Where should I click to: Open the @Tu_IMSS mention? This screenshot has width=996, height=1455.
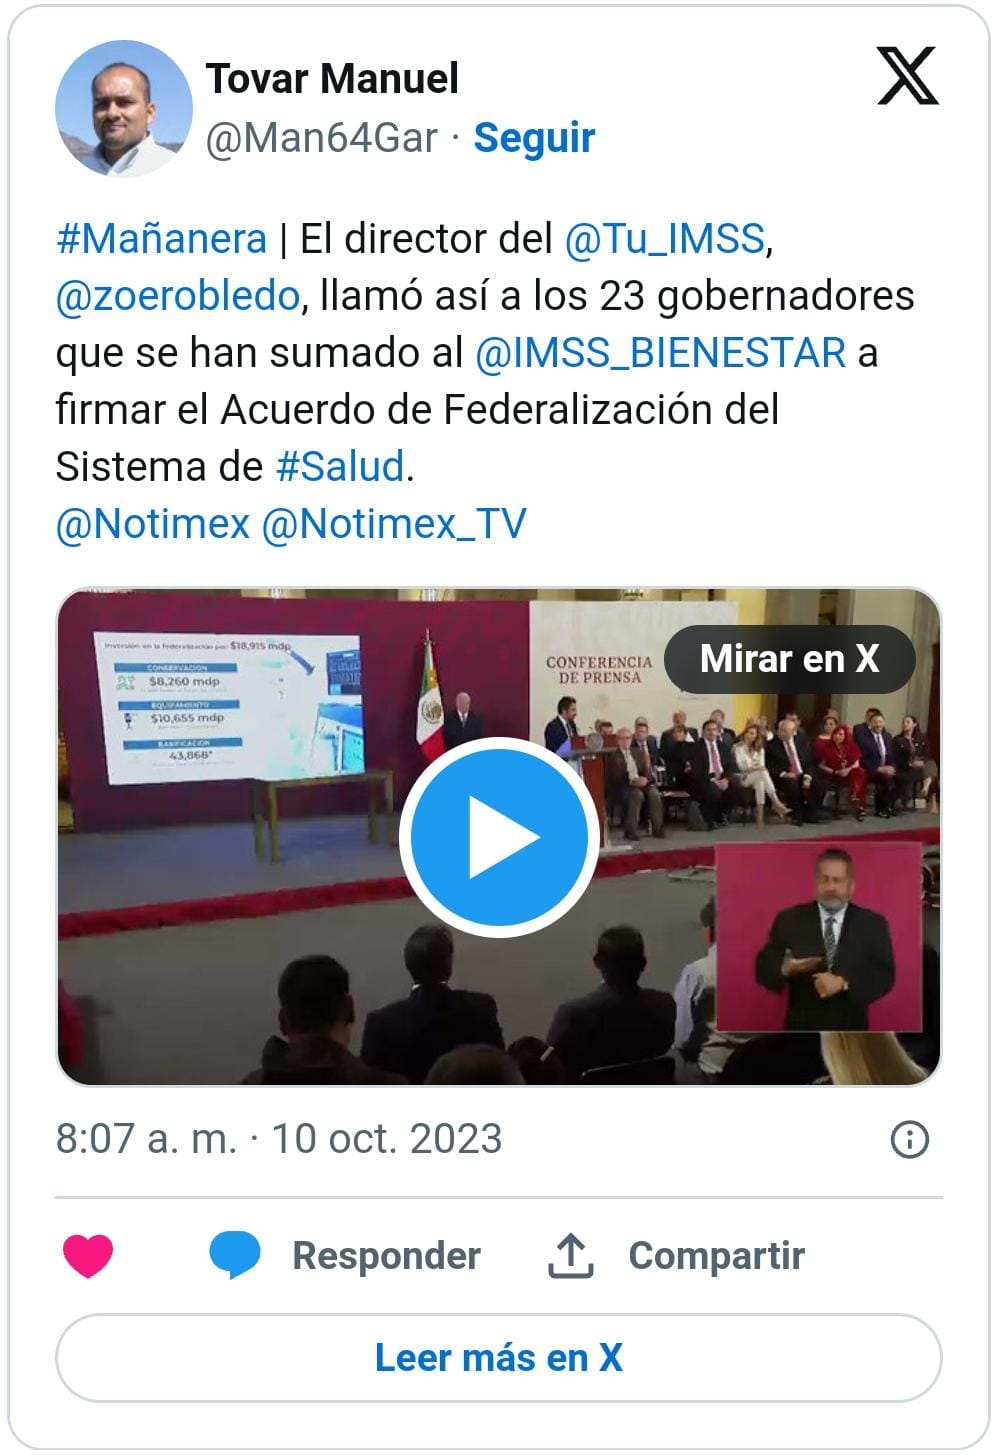click(x=665, y=239)
